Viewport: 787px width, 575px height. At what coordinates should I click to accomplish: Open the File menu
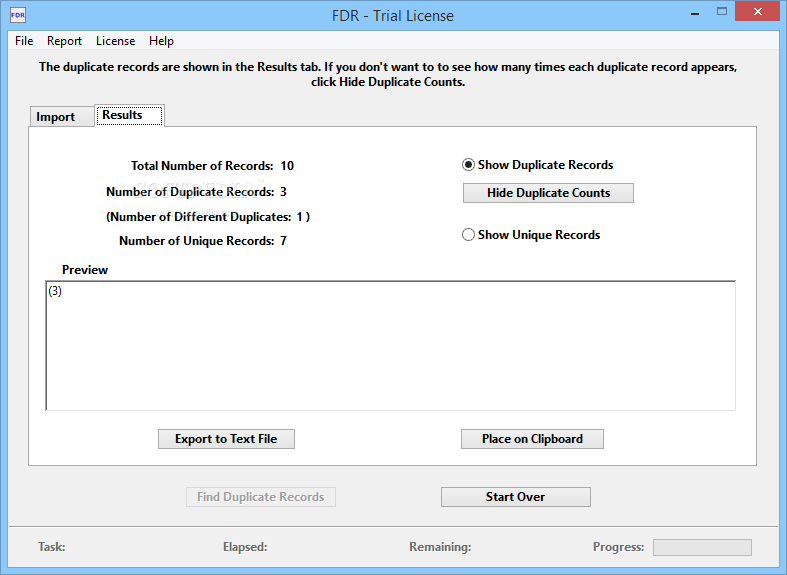click(x=24, y=41)
